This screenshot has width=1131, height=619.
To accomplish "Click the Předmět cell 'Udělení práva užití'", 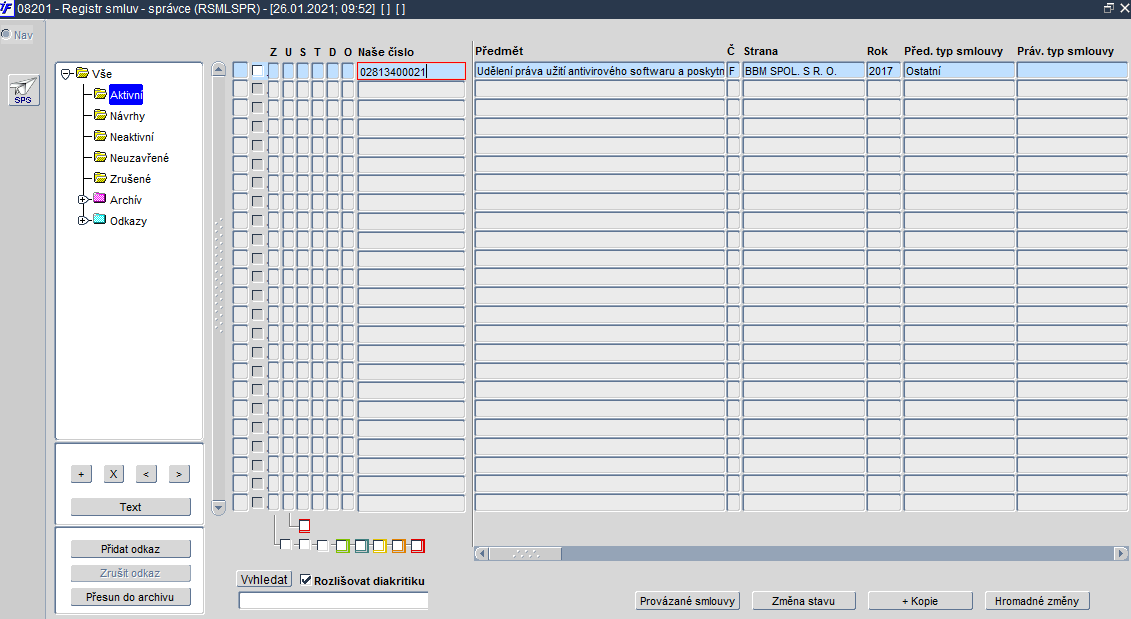I will coord(600,71).
